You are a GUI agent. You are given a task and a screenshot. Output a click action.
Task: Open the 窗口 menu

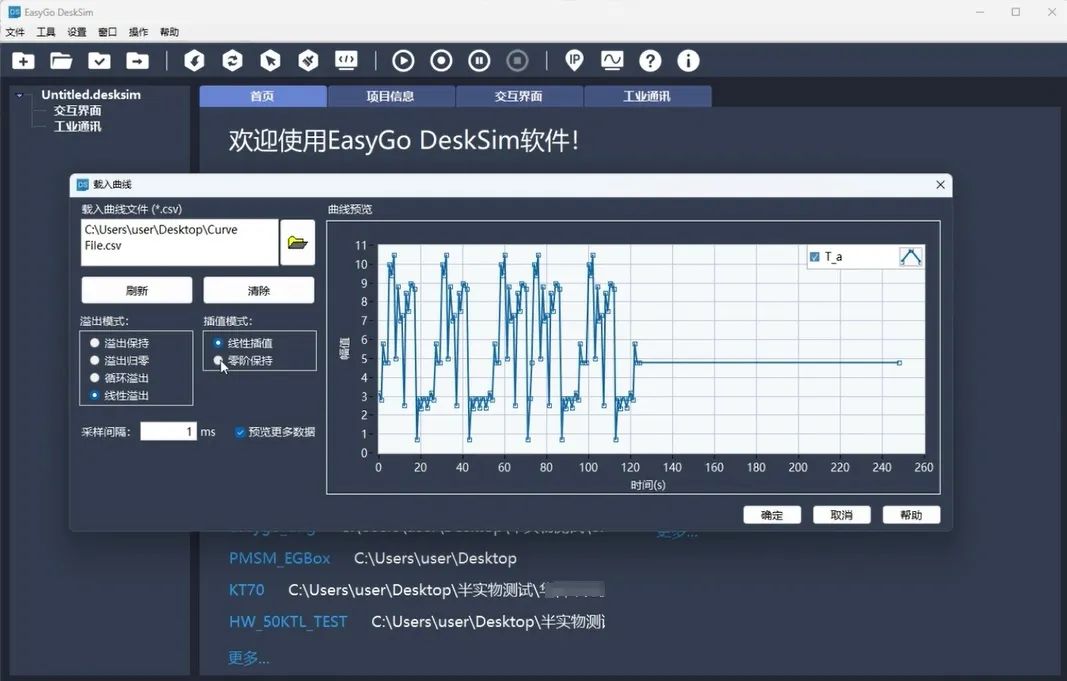pos(108,32)
